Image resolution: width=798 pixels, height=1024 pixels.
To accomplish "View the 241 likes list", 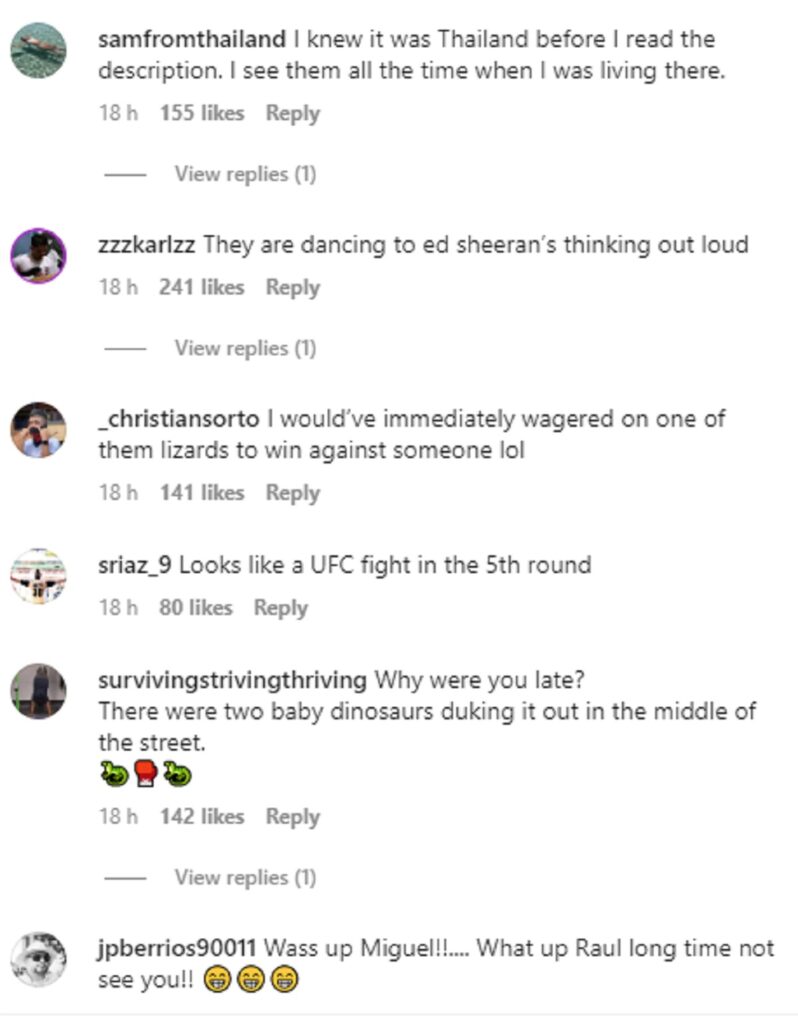I will [x=201, y=287].
